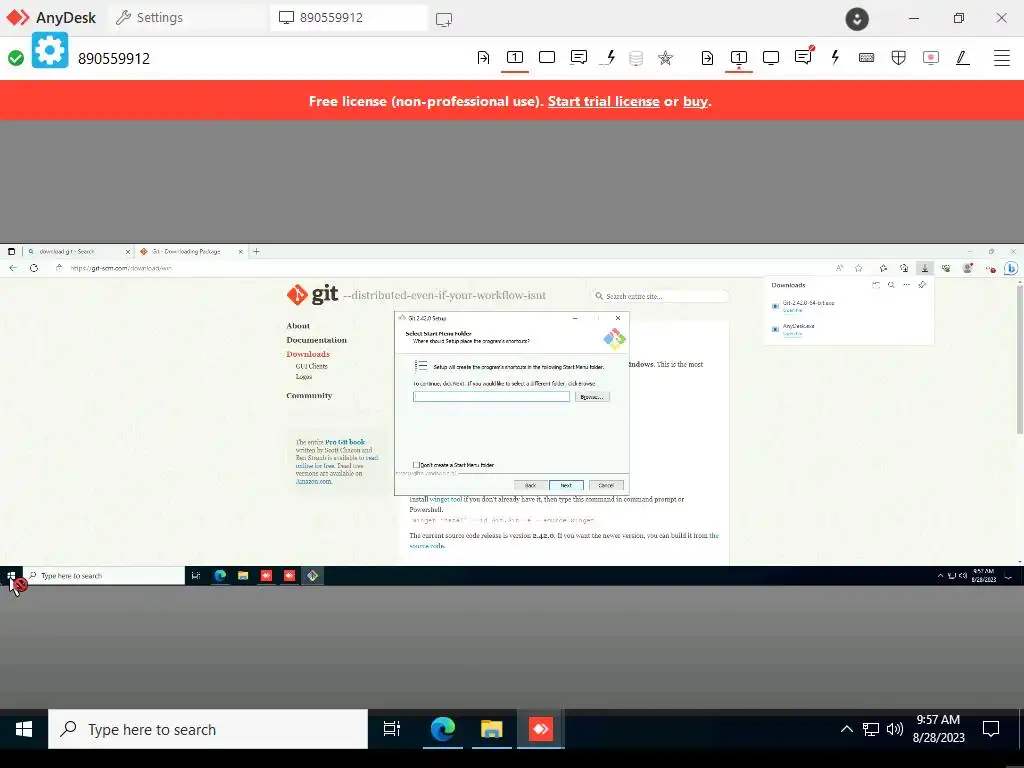Click the Downloads link in git sidebar
Image resolution: width=1024 pixels, height=768 pixels.
[x=308, y=355]
